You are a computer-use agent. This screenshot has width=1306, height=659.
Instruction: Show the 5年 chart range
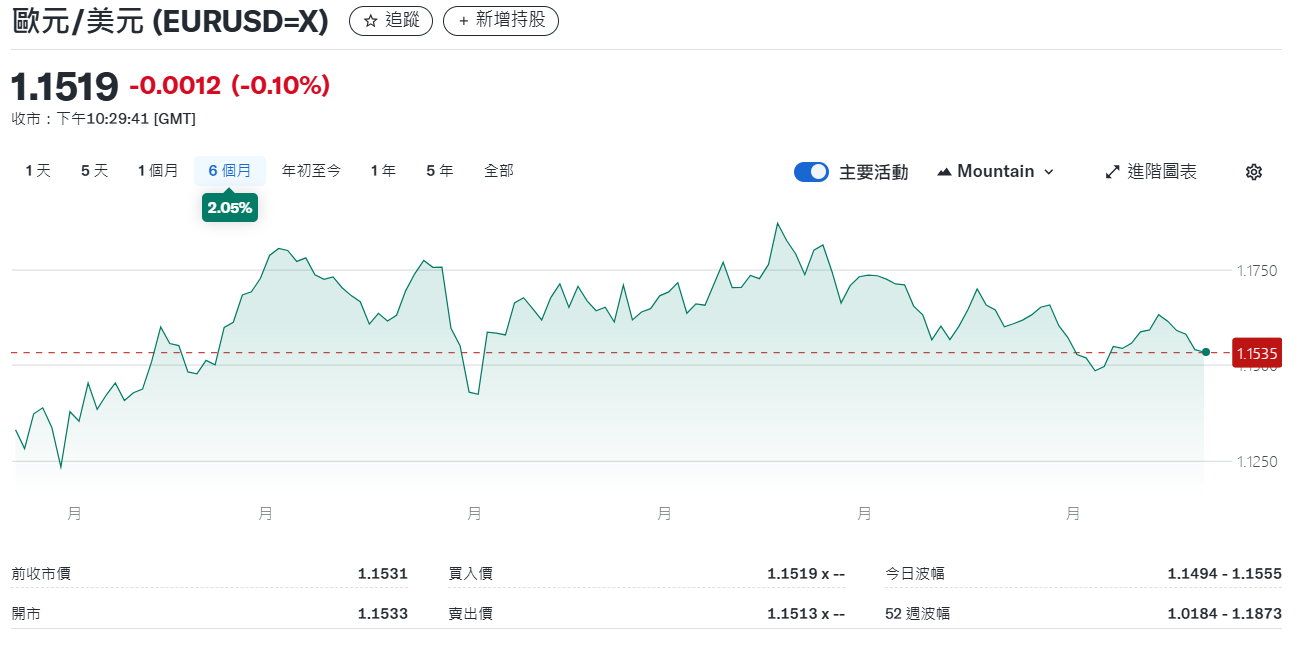[x=440, y=171]
